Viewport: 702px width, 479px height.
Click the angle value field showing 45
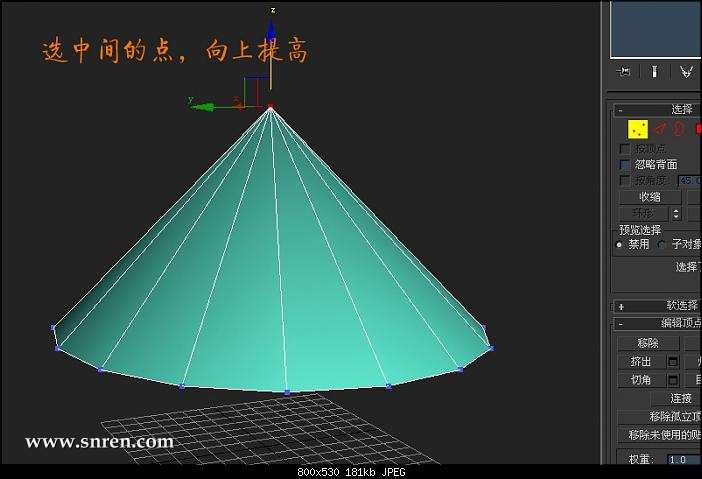pyautogui.click(x=689, y=180)
